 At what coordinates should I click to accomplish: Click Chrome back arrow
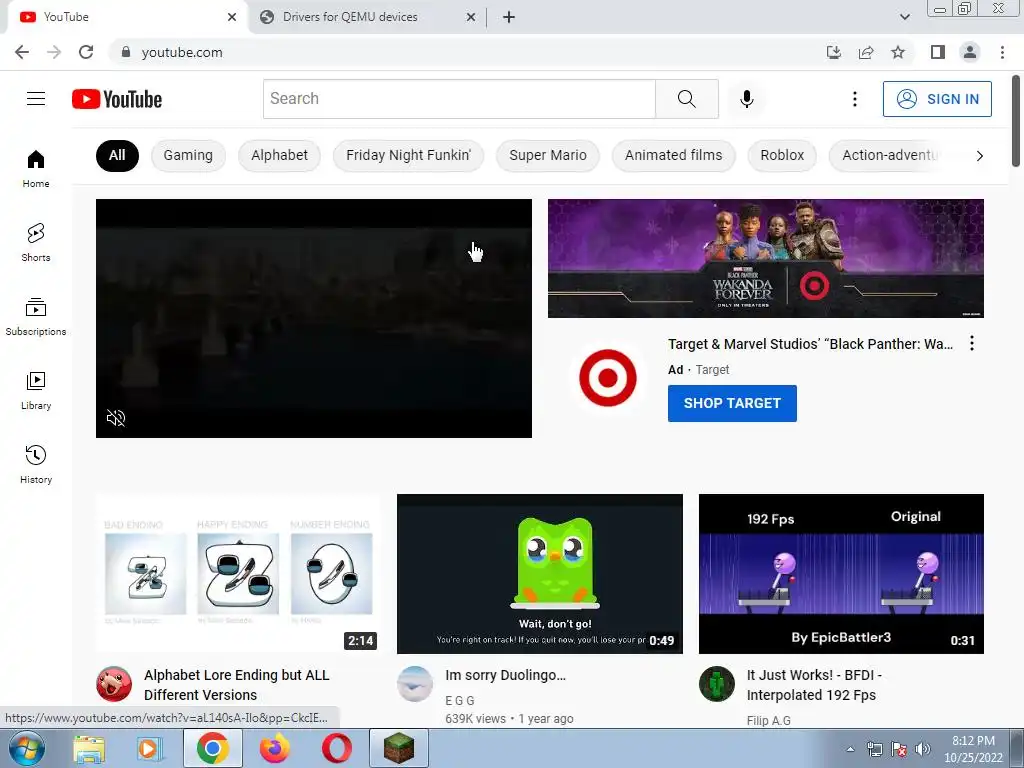[22, 52]
